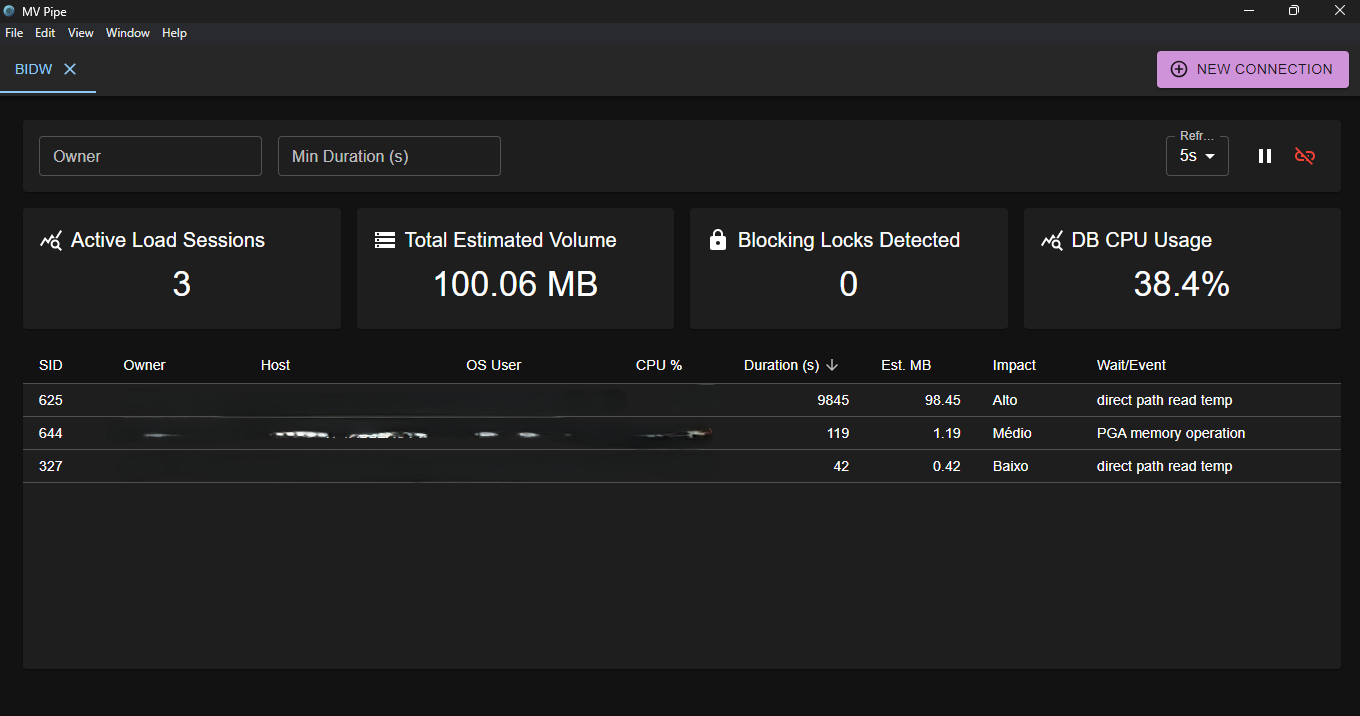The width and height of the screenshot is (1360, 716).
Task: Open the Window menu
Action: click(128, 33)
